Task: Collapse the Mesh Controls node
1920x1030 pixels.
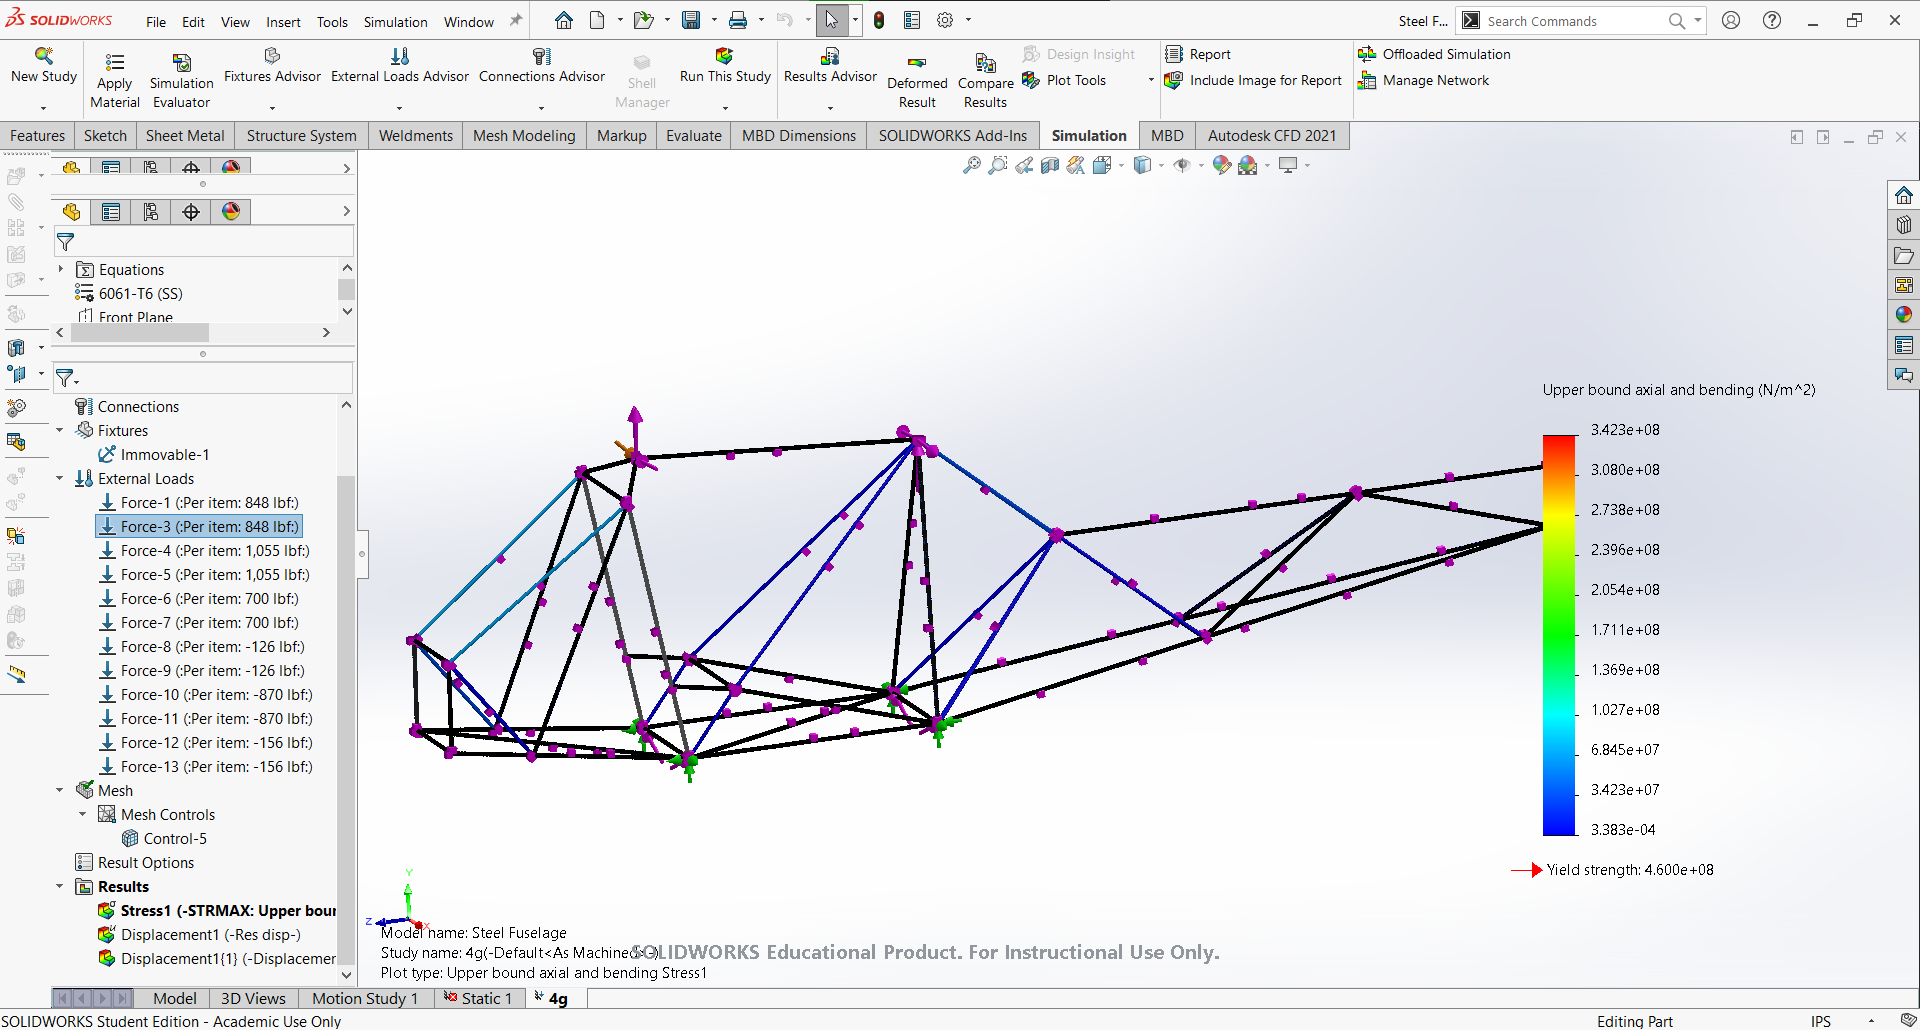Action: (83, 815)
